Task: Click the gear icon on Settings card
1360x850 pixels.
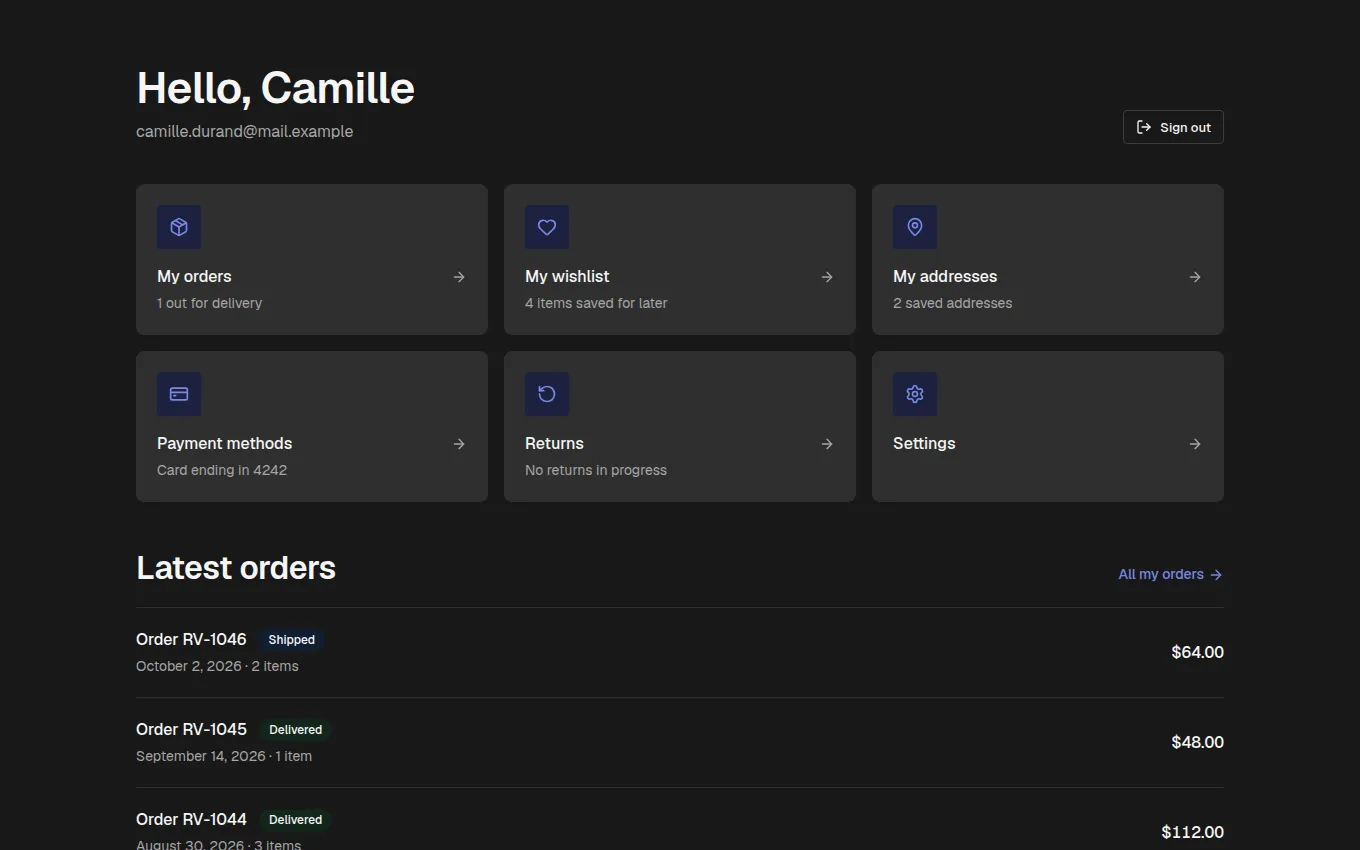Action: 915,394
